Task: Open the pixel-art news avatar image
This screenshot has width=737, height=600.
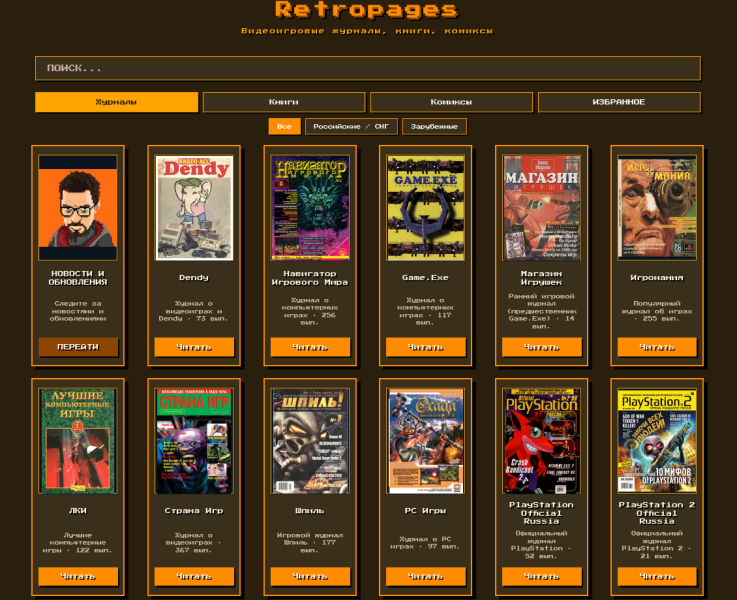Action: pyautogui.click(x=78, y=208)
